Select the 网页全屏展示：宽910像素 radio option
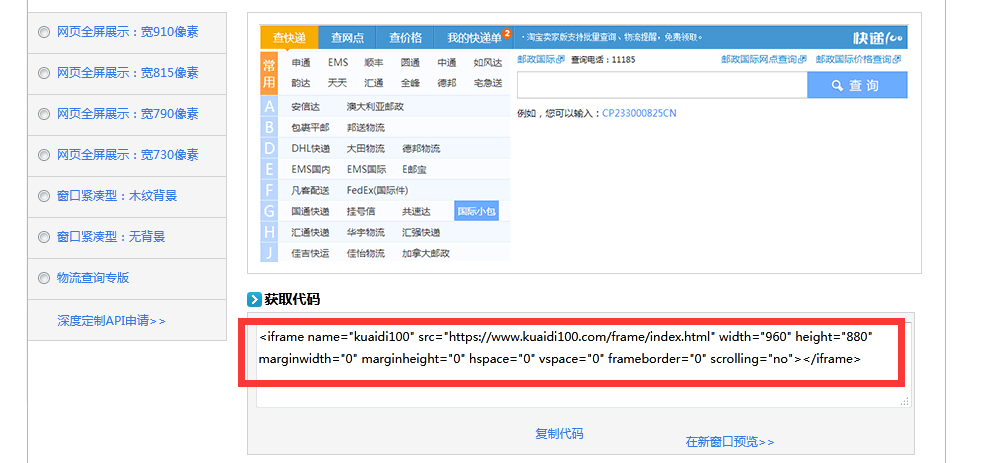 pyautogui.click(x=43, y=31)
